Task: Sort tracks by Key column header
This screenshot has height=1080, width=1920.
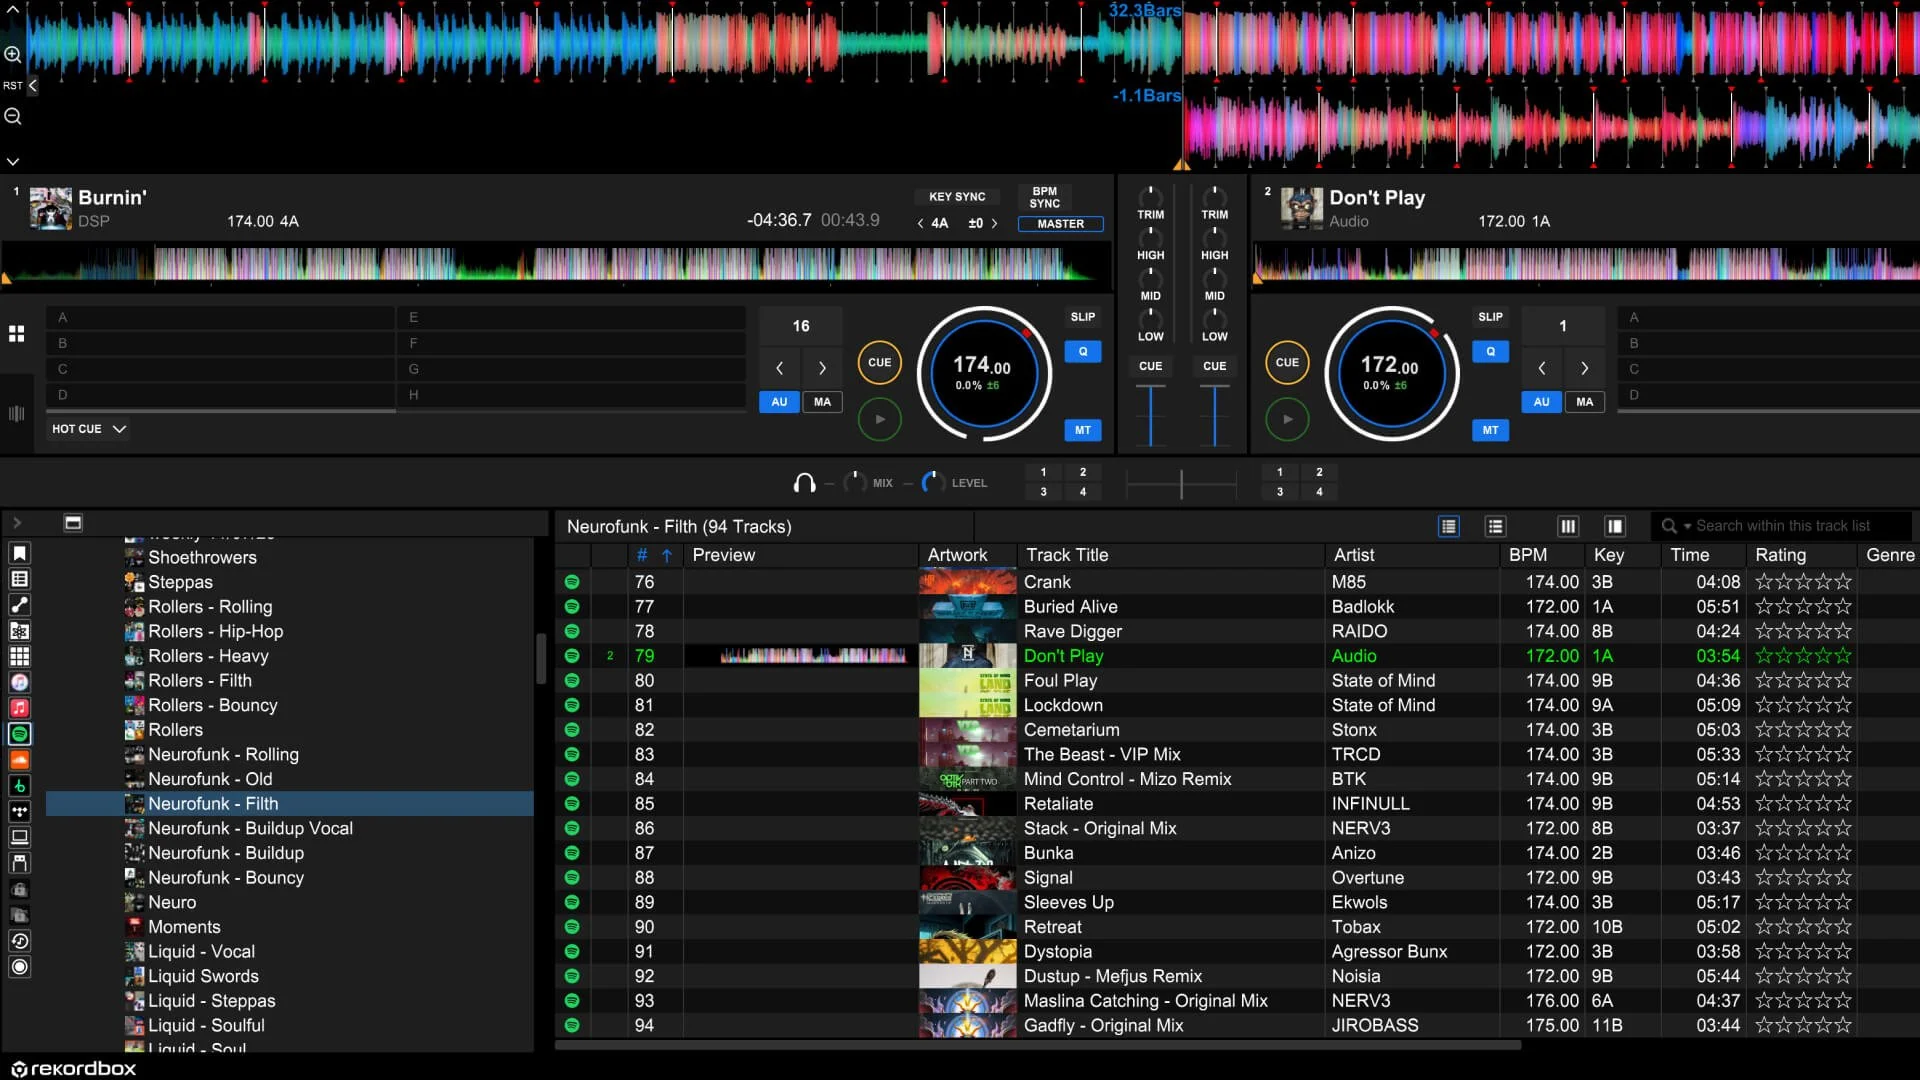Action: click(1608, 555)
